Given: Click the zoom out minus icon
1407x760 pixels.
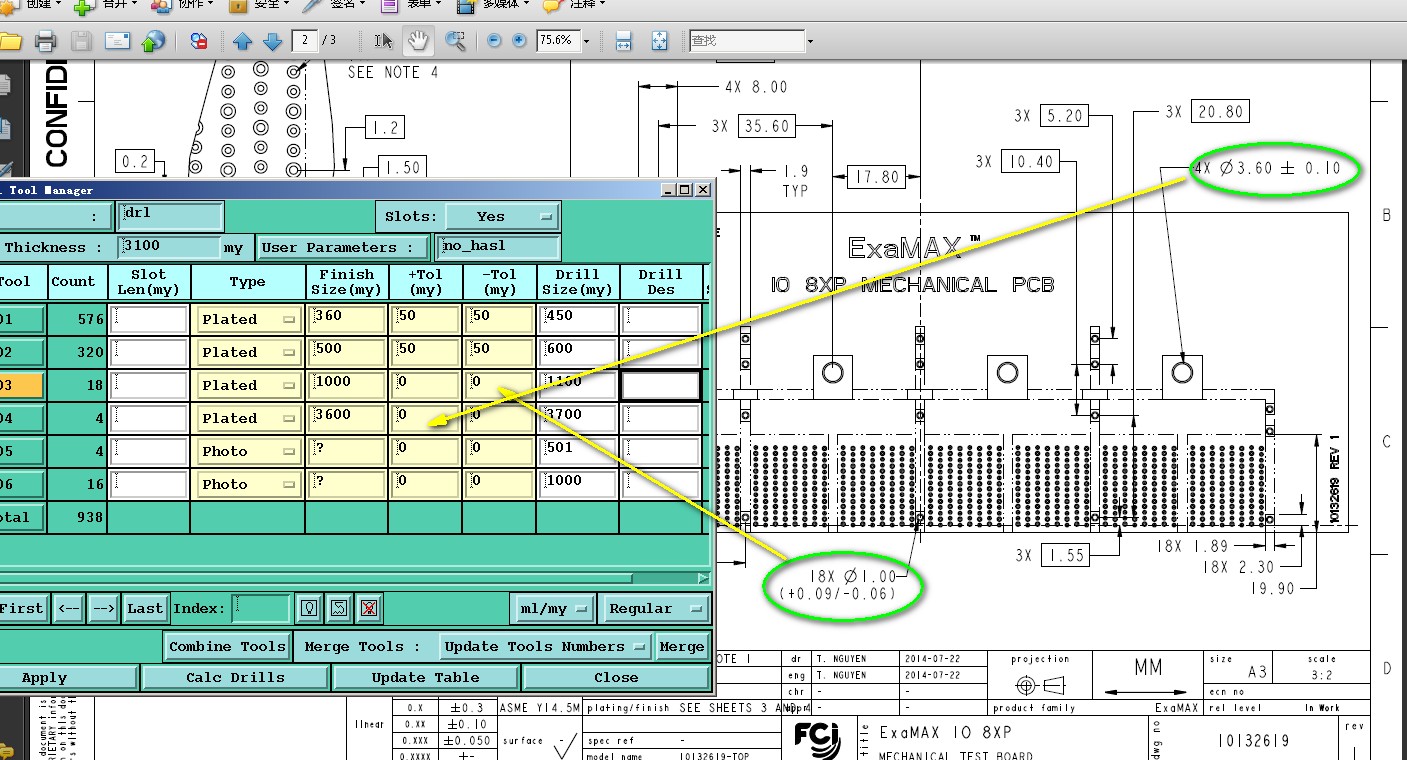Looking at the screenshot, I should (x=493, y=41).
